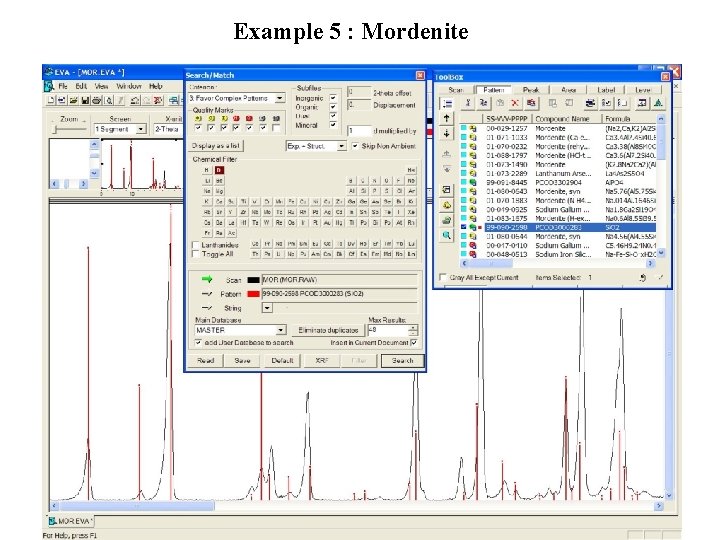Image resolution: width=720 pixels, height=540 pixels.
Task: Click the green peak triangle icon in Toolbox toolbar
Action: coord(658,103)
